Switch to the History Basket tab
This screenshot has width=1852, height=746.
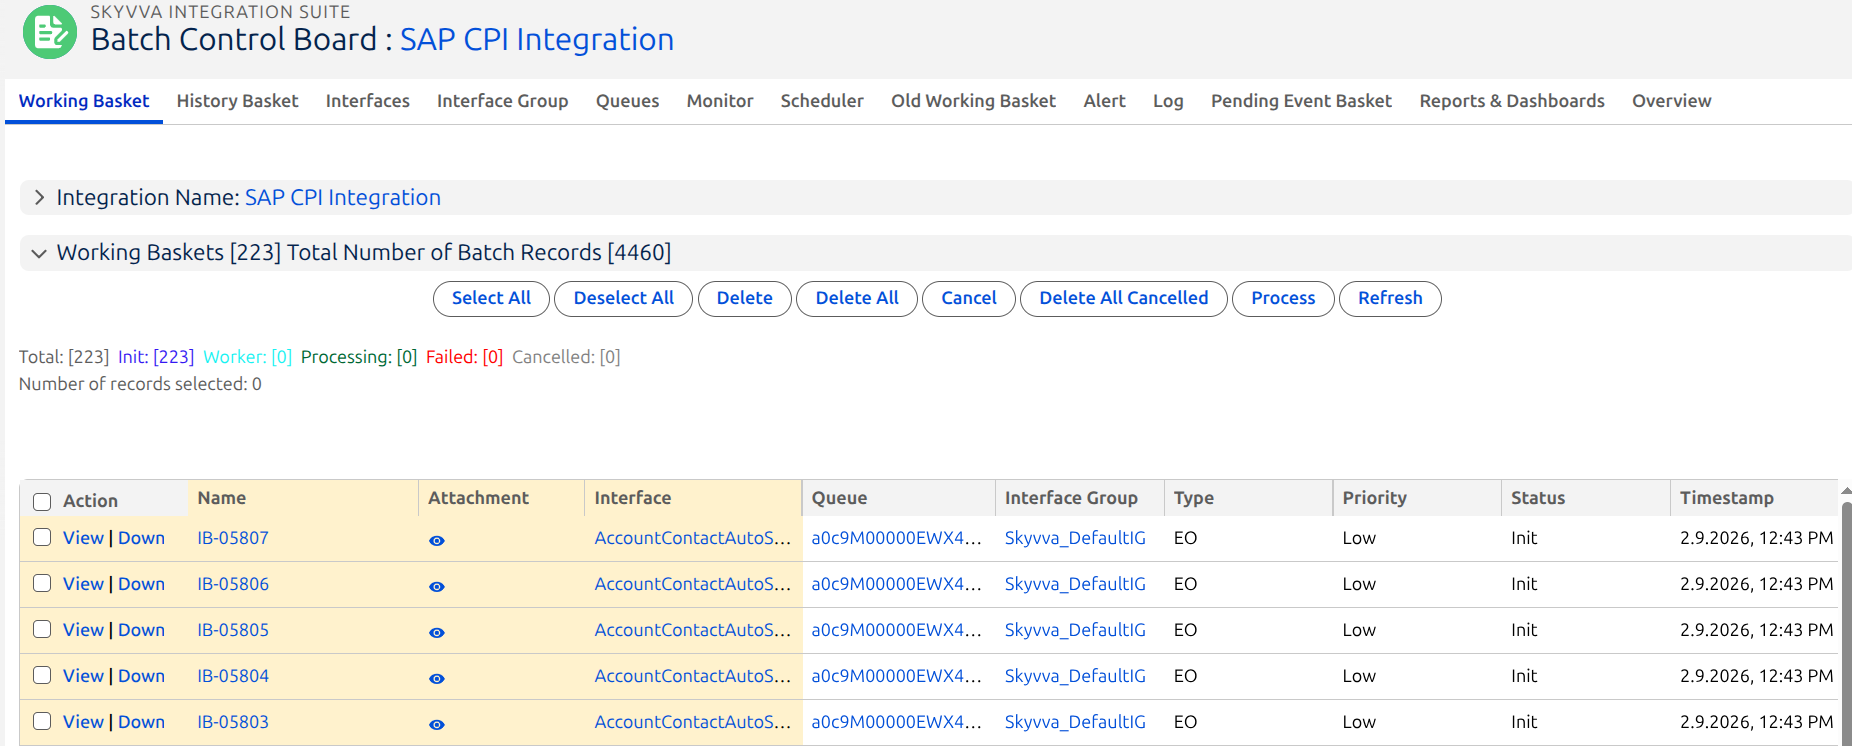coord(237,101)
